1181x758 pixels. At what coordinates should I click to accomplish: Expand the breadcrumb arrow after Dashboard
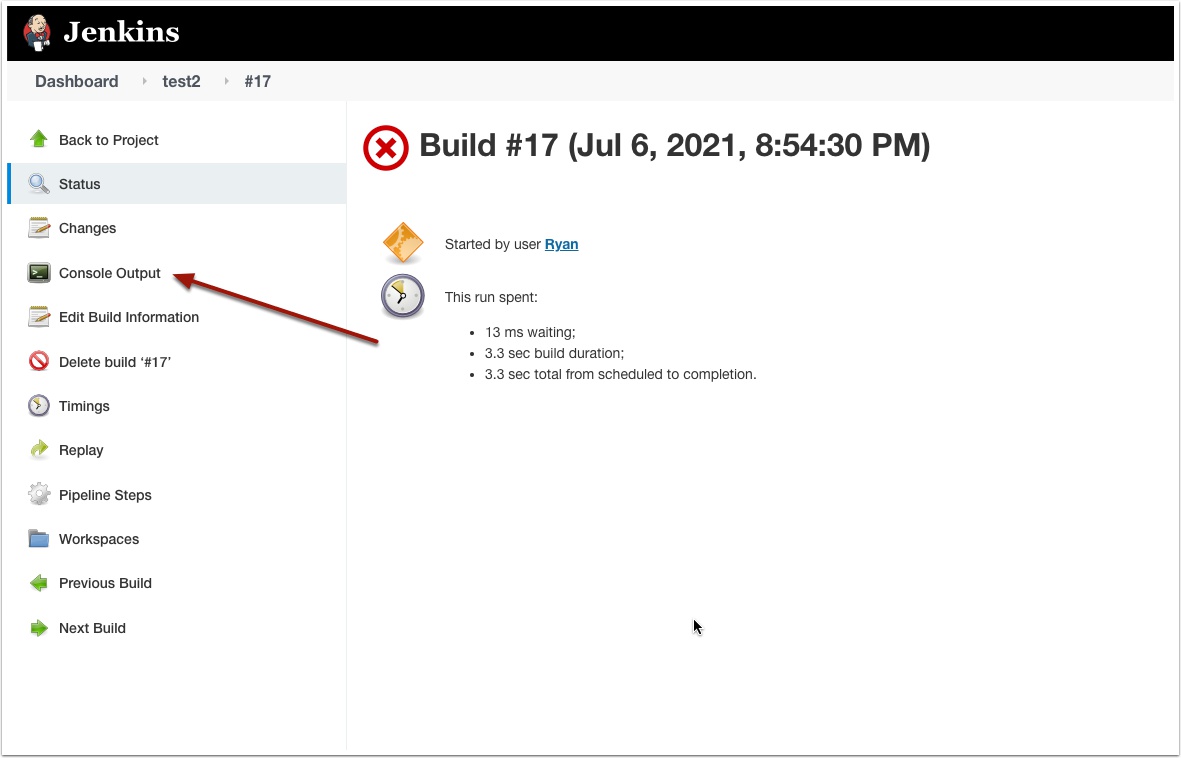coord(144,81)
